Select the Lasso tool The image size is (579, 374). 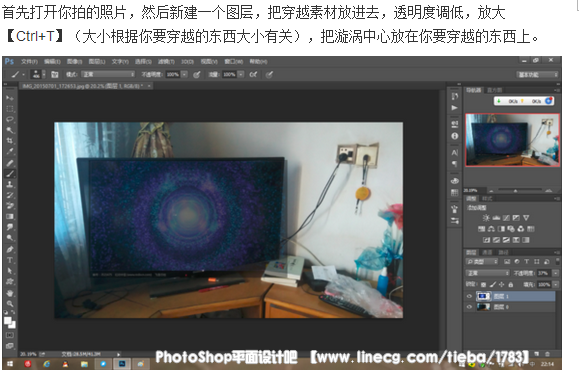click(x=10, y=119)
